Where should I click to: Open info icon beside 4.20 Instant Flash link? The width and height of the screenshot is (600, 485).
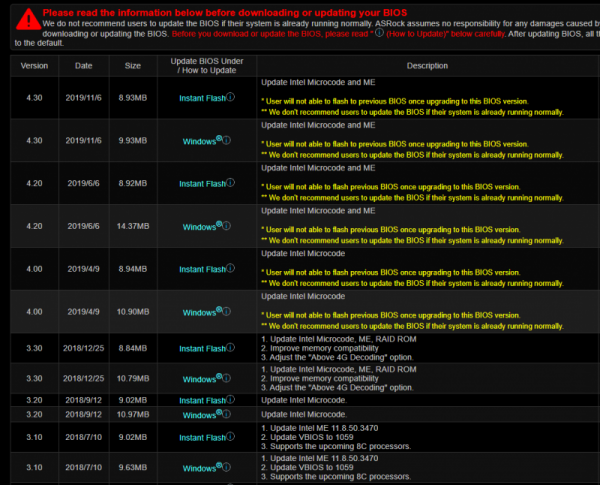coord(230,183)
